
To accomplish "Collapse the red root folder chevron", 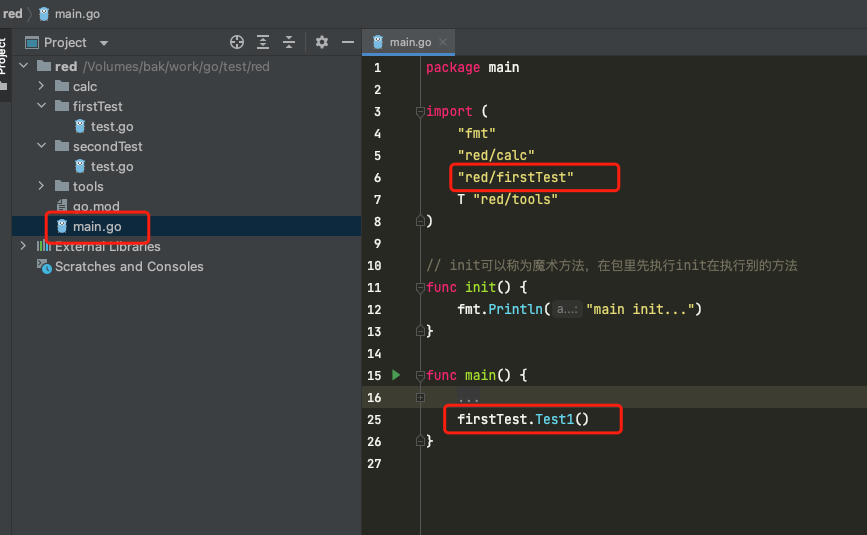I will pos(23,66).
